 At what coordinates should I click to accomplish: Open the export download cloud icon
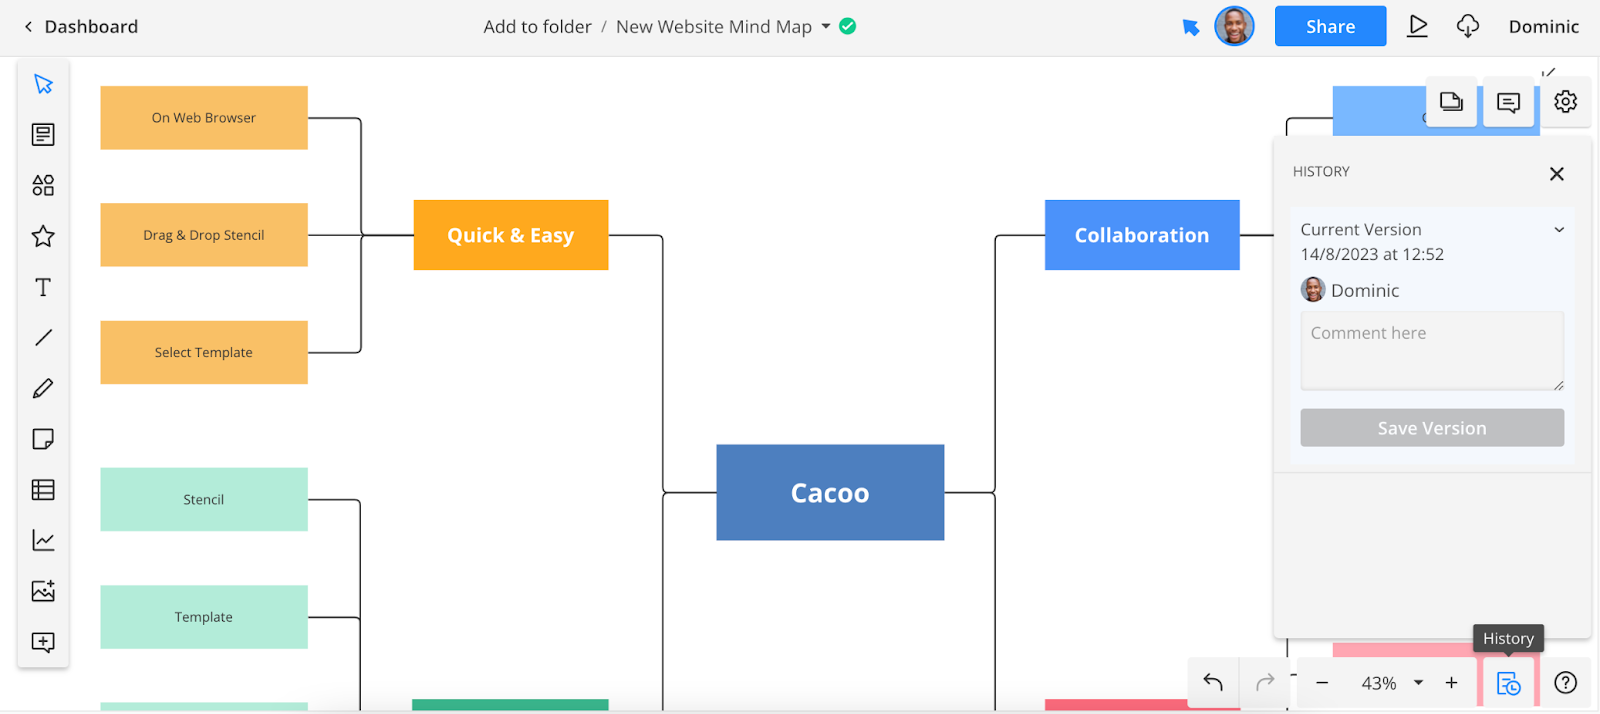(1467, 26)
